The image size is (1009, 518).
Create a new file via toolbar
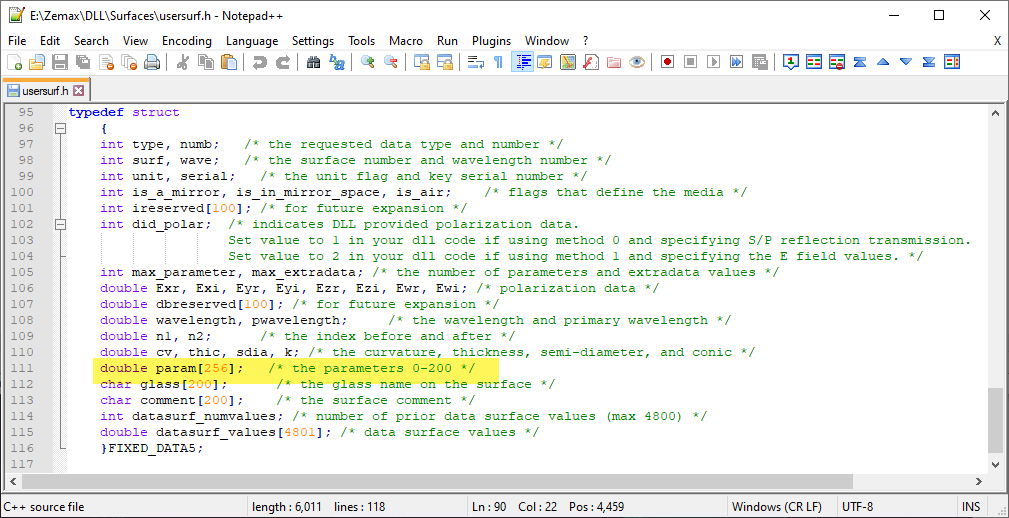(x=14, y=62)
